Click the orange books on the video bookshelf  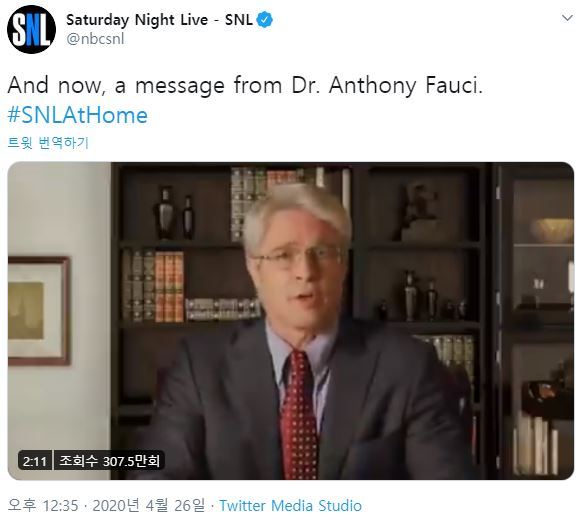click(170, 287)
